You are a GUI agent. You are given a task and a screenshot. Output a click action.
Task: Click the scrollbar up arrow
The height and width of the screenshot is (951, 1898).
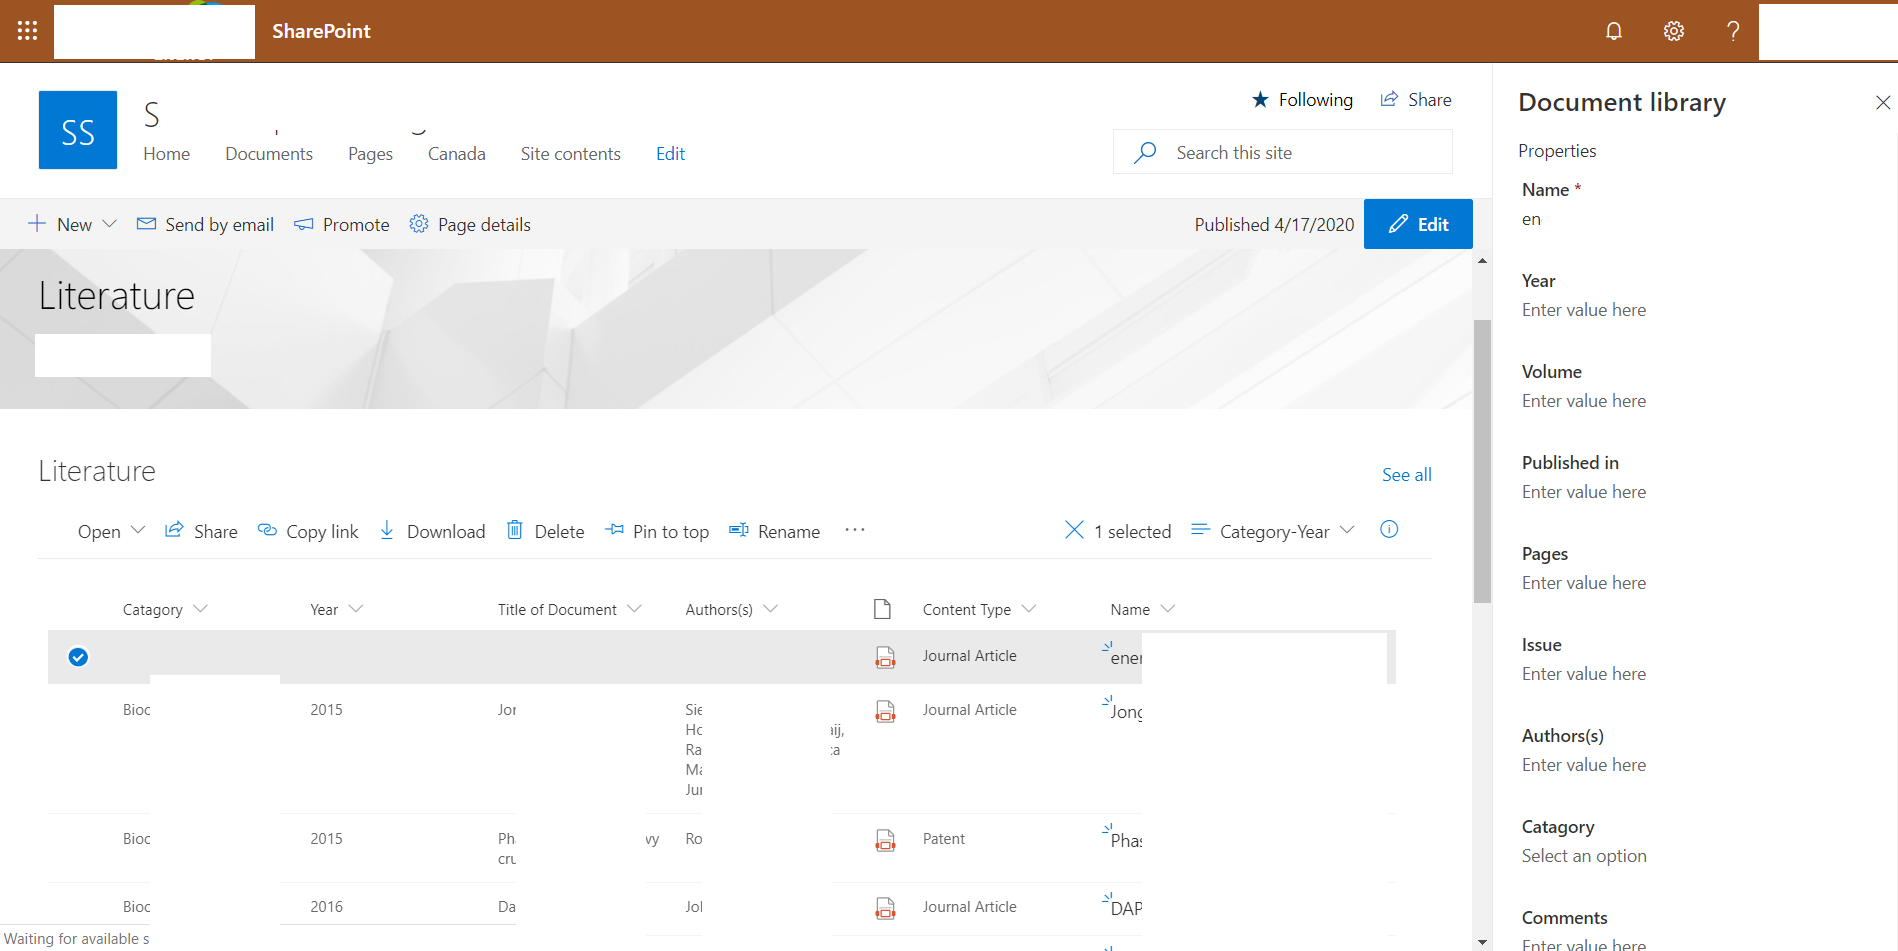click(x=1482, y=260)
